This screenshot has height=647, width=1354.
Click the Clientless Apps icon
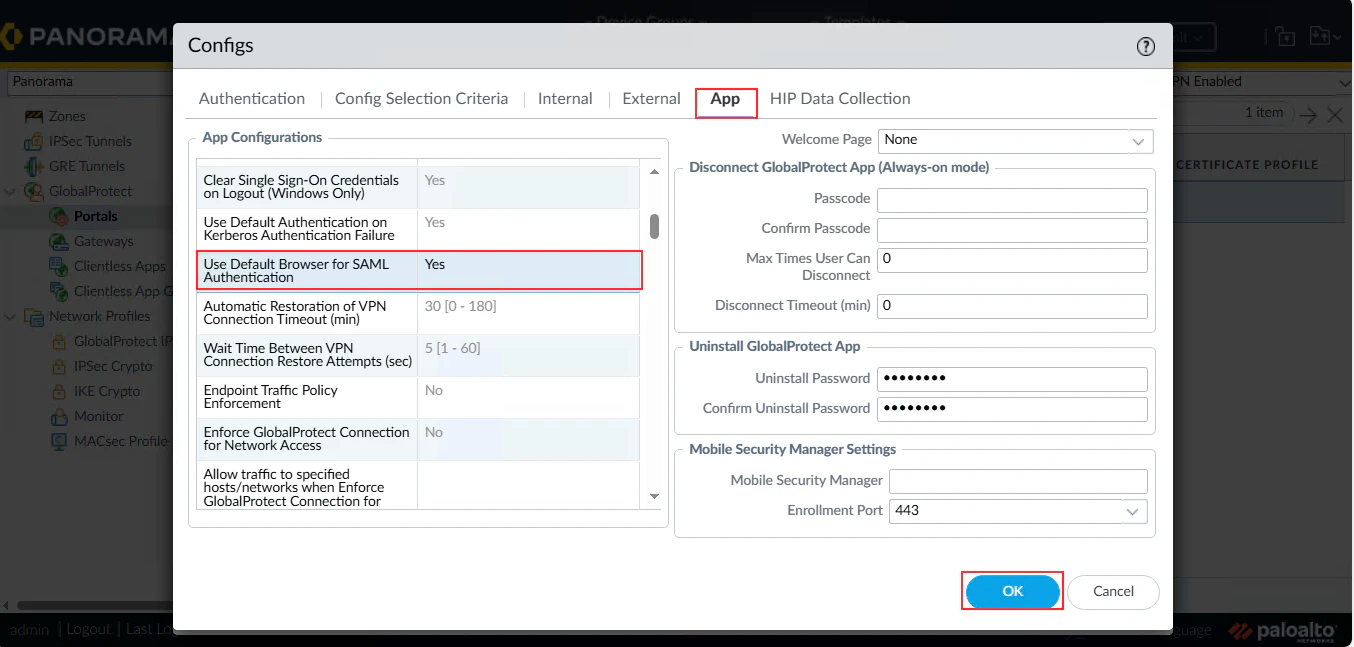point(58,266)
